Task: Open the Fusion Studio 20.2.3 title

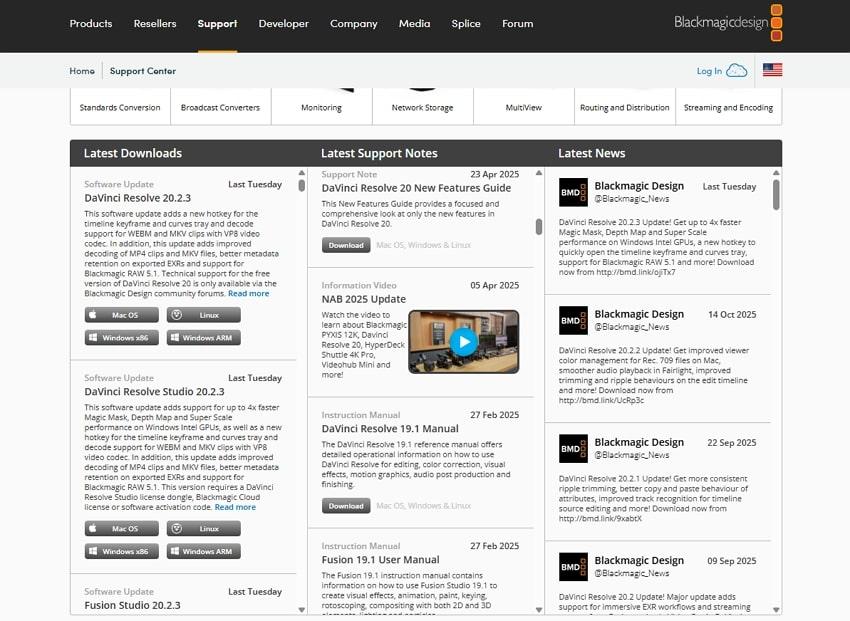Action: (132, 605)
